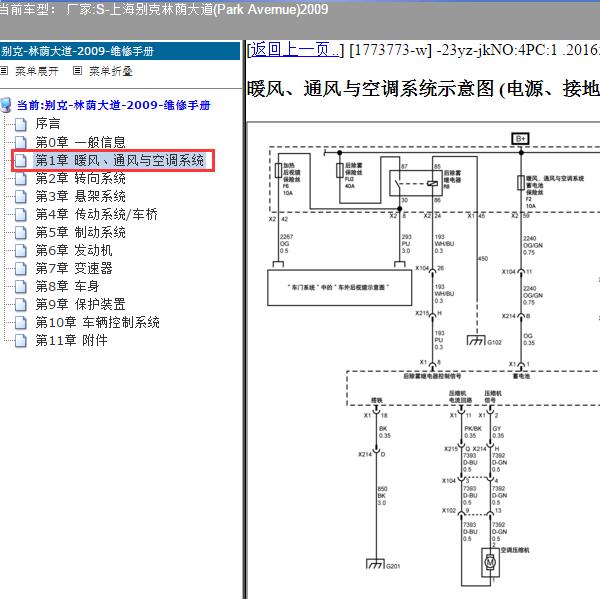Open 第9章 保护装置 chapter
This screenshot has width=600, height=599.
pyautogui.click(x=80, y=304)
